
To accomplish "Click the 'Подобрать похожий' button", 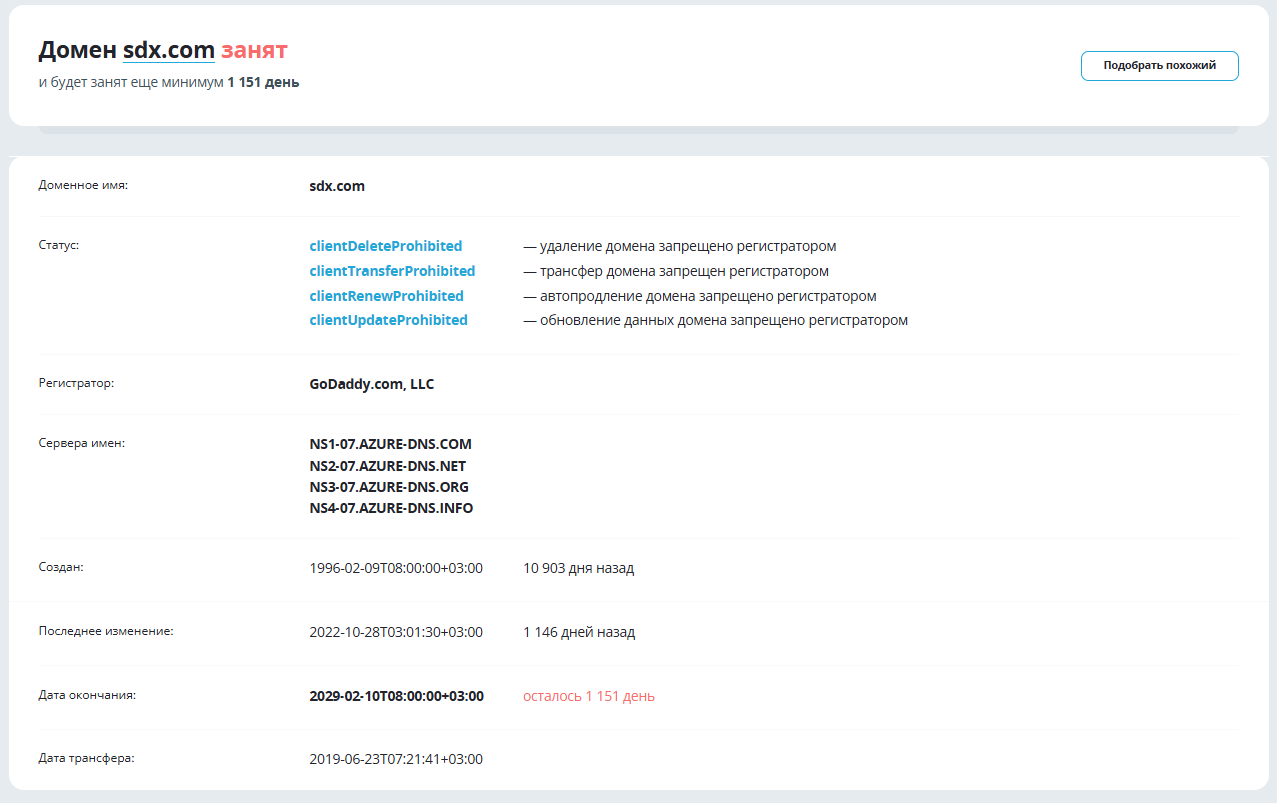I will point(1159,66).
